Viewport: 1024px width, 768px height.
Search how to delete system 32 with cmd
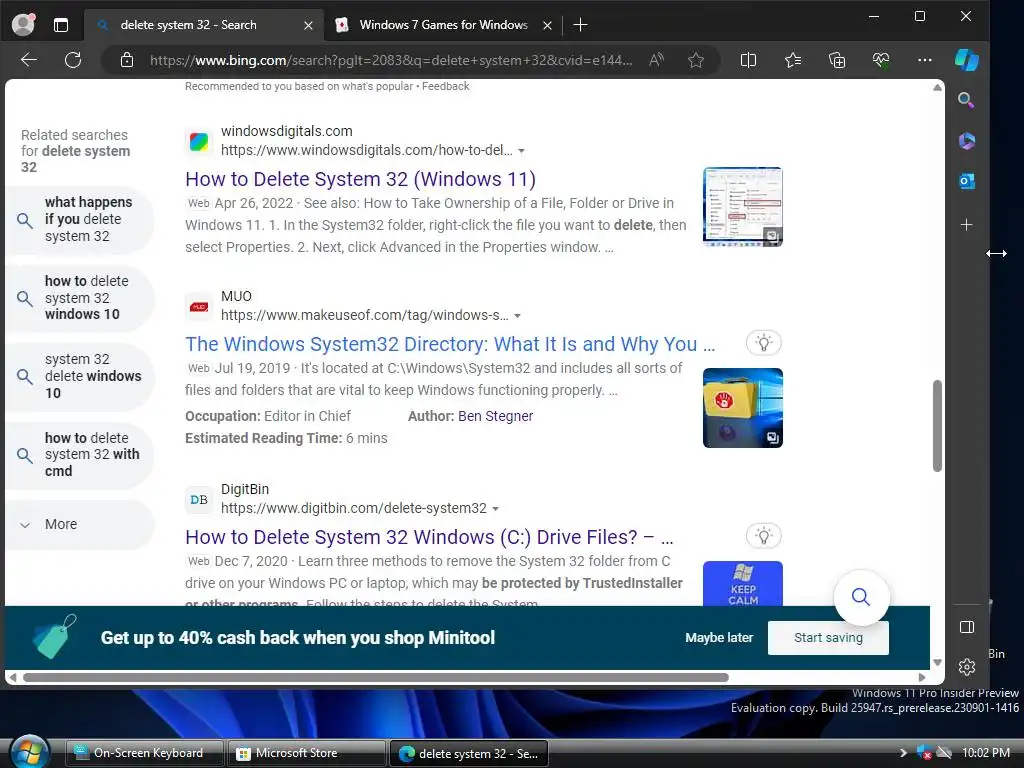coord(80,455)
